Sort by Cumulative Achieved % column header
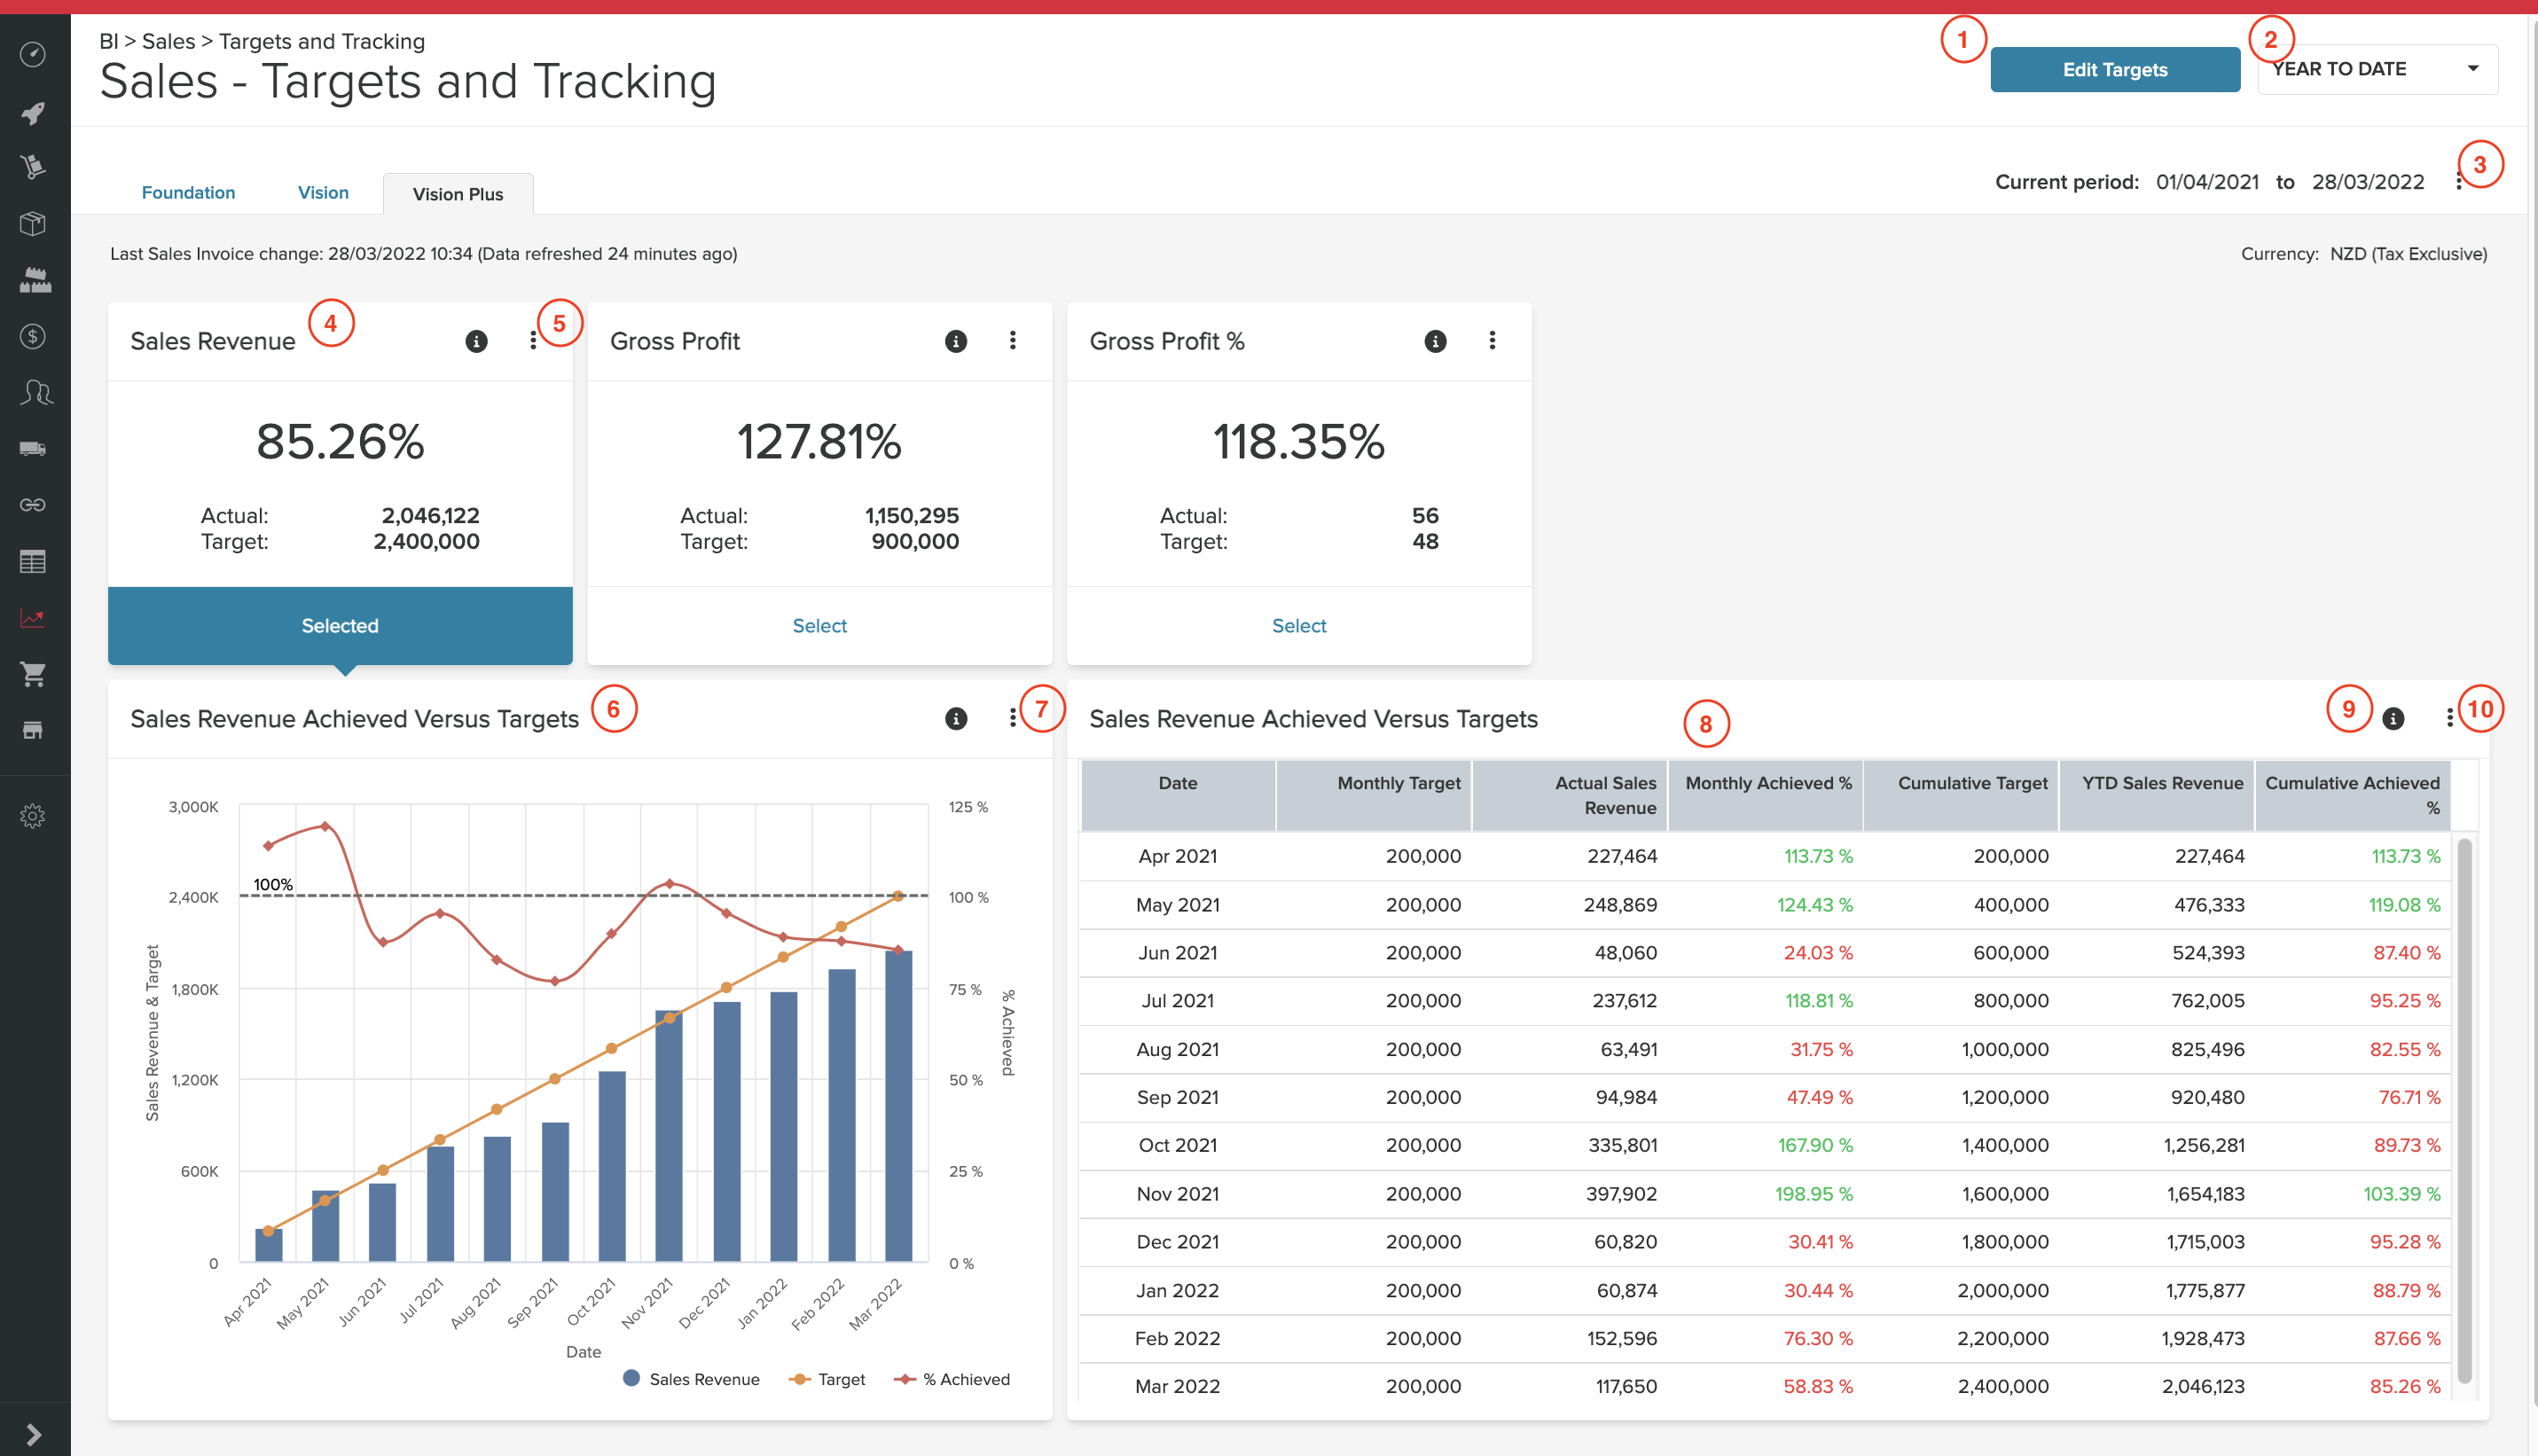Screen dimensions: 2538x1456 (x=2352, y=795)
